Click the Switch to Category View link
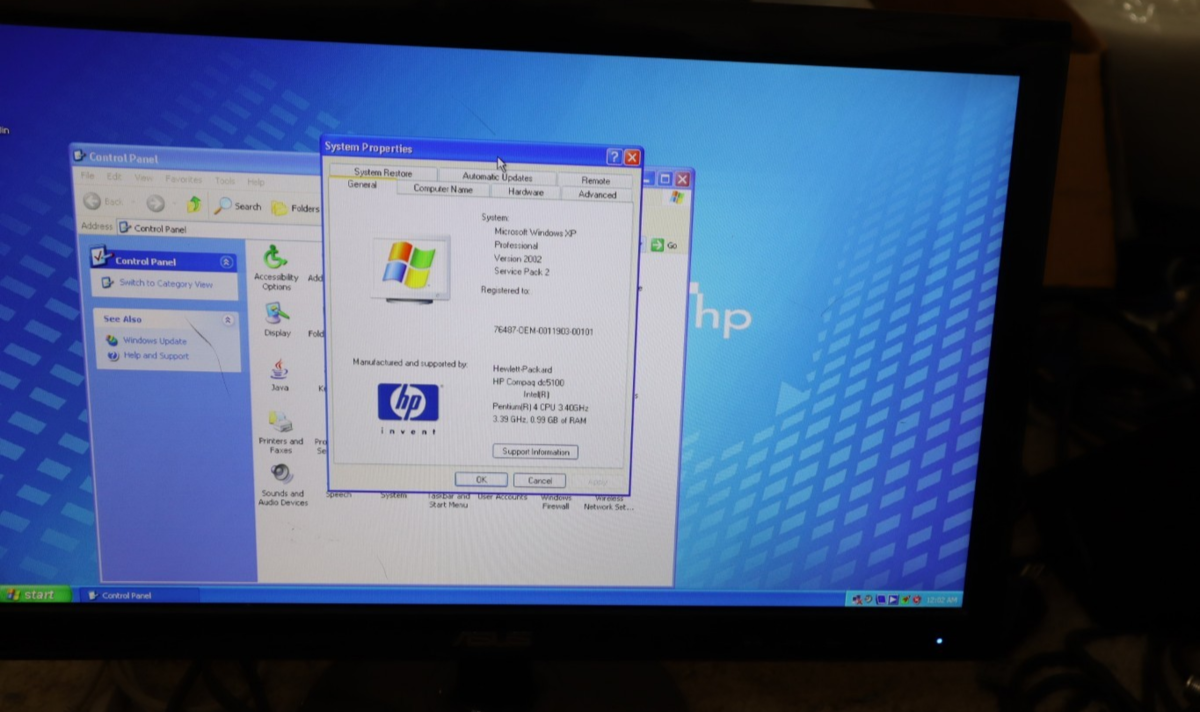 (x=165, y=284)
